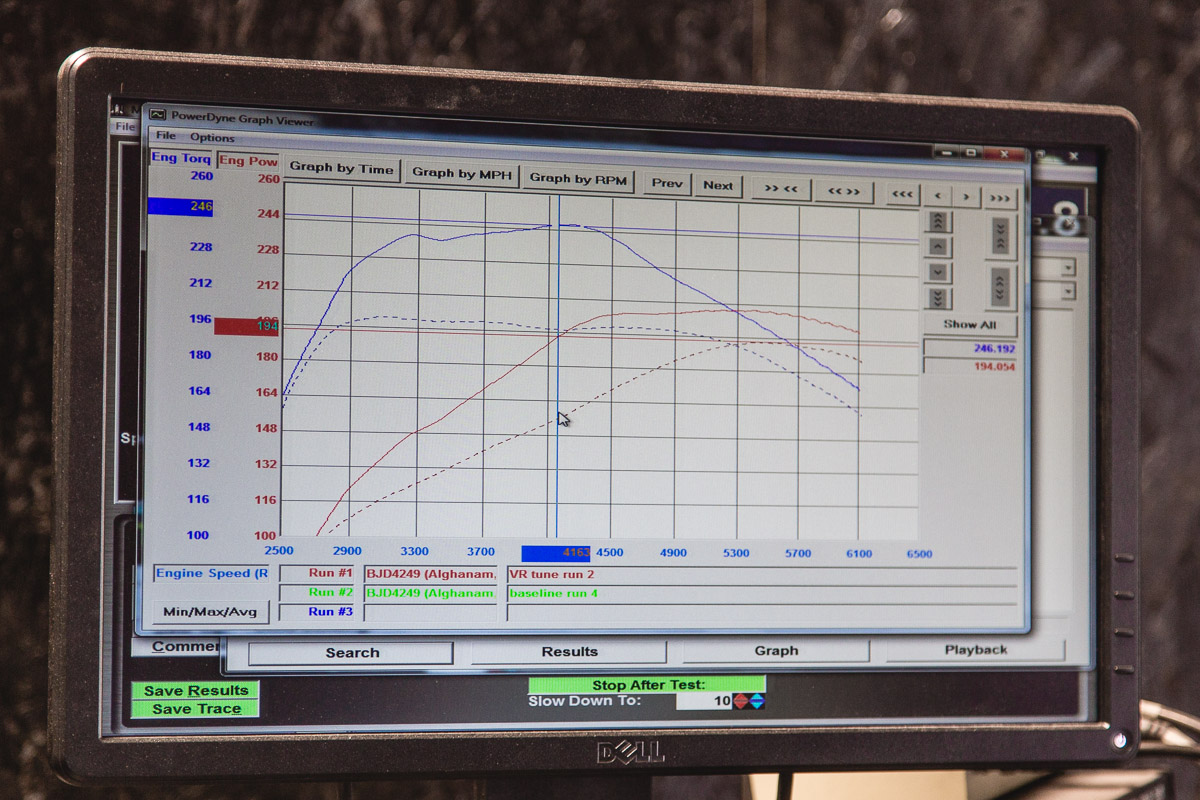This screenshot has height=800, width=1200.
Task: Click the vertical compress arrows button
Action: (x=1000, y=236)
